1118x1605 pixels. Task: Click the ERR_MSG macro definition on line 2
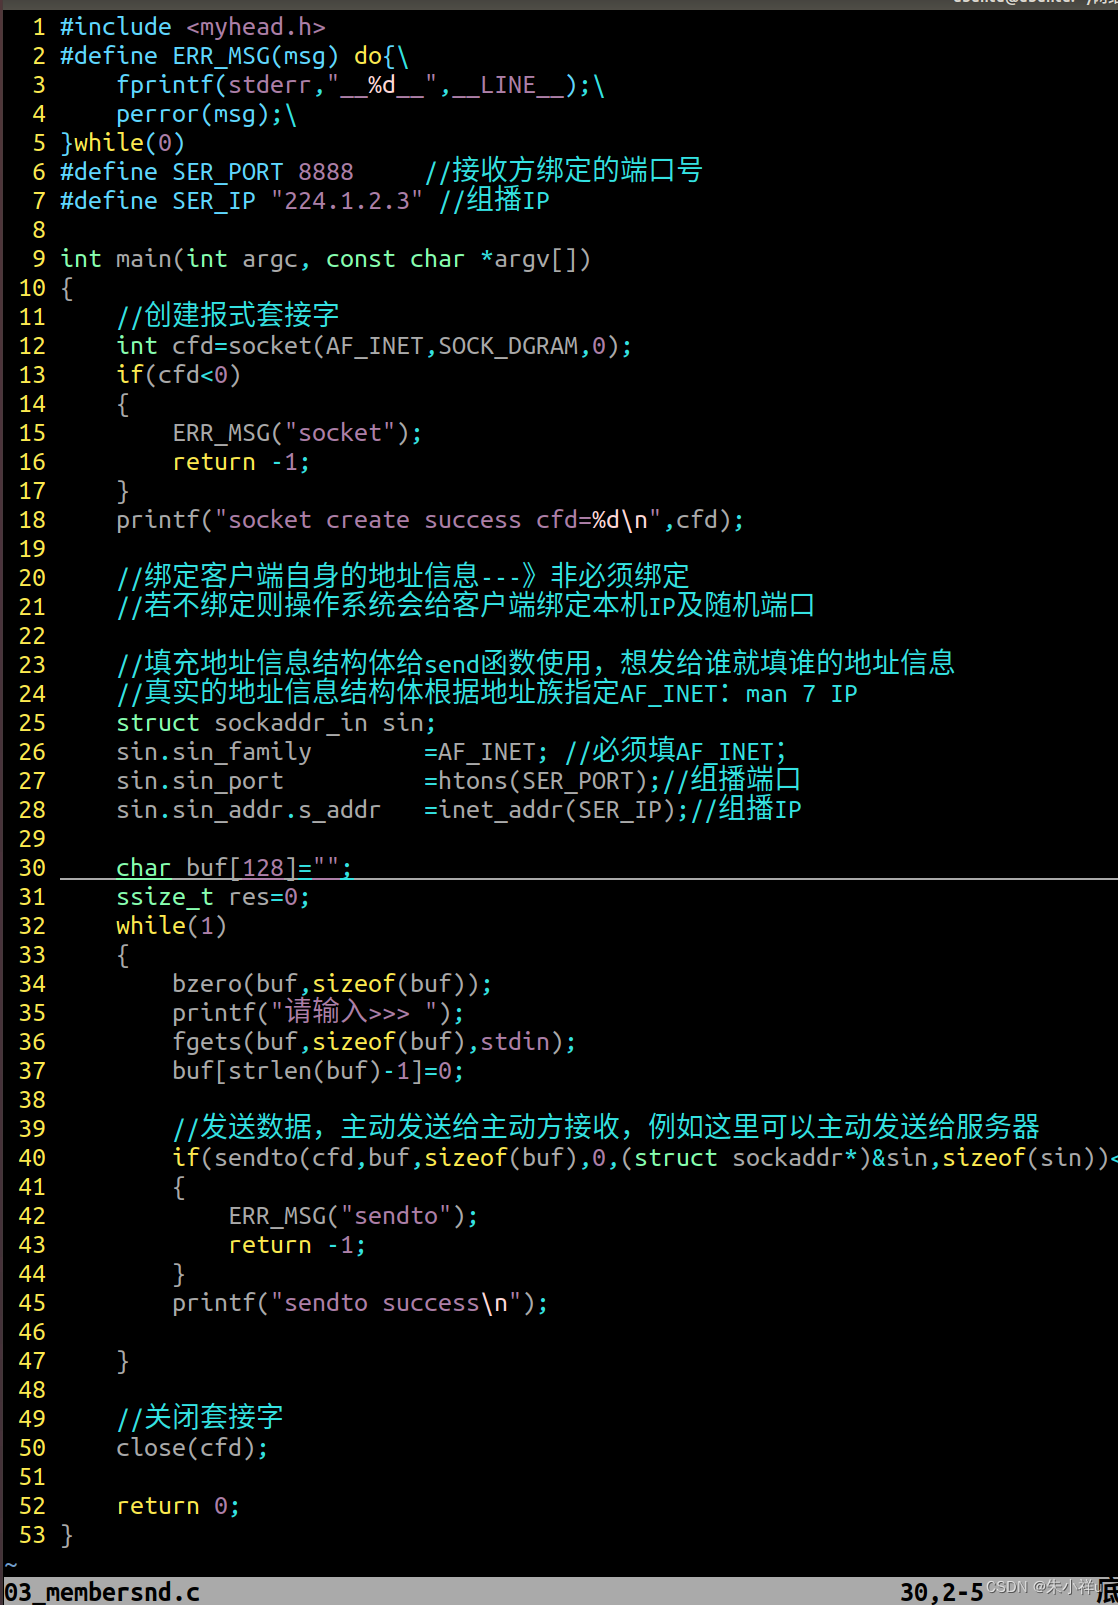235,56
